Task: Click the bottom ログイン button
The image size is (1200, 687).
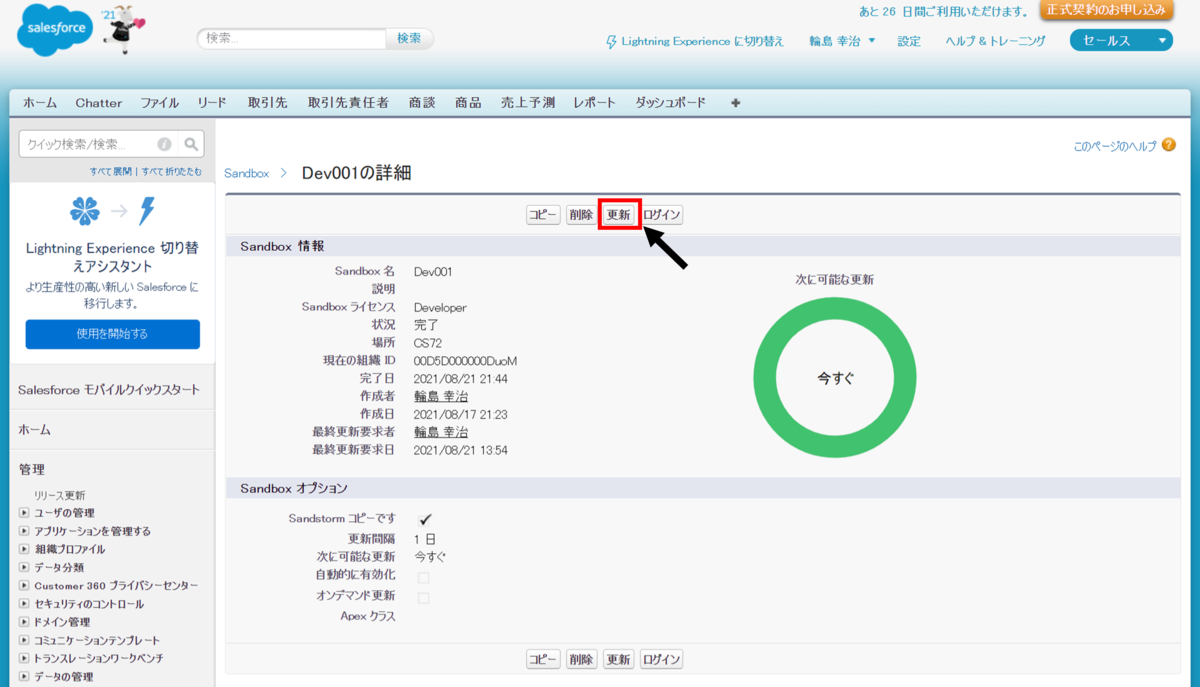Action: tap(661, 660)
